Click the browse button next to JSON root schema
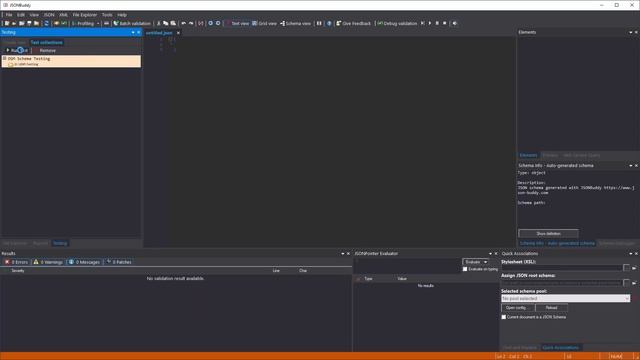 click(627, 282)
